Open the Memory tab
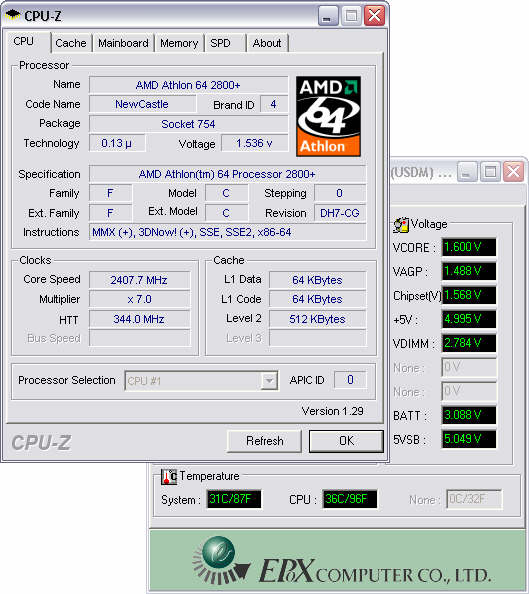The image size is (529, 594). click(x=179, y=43)
